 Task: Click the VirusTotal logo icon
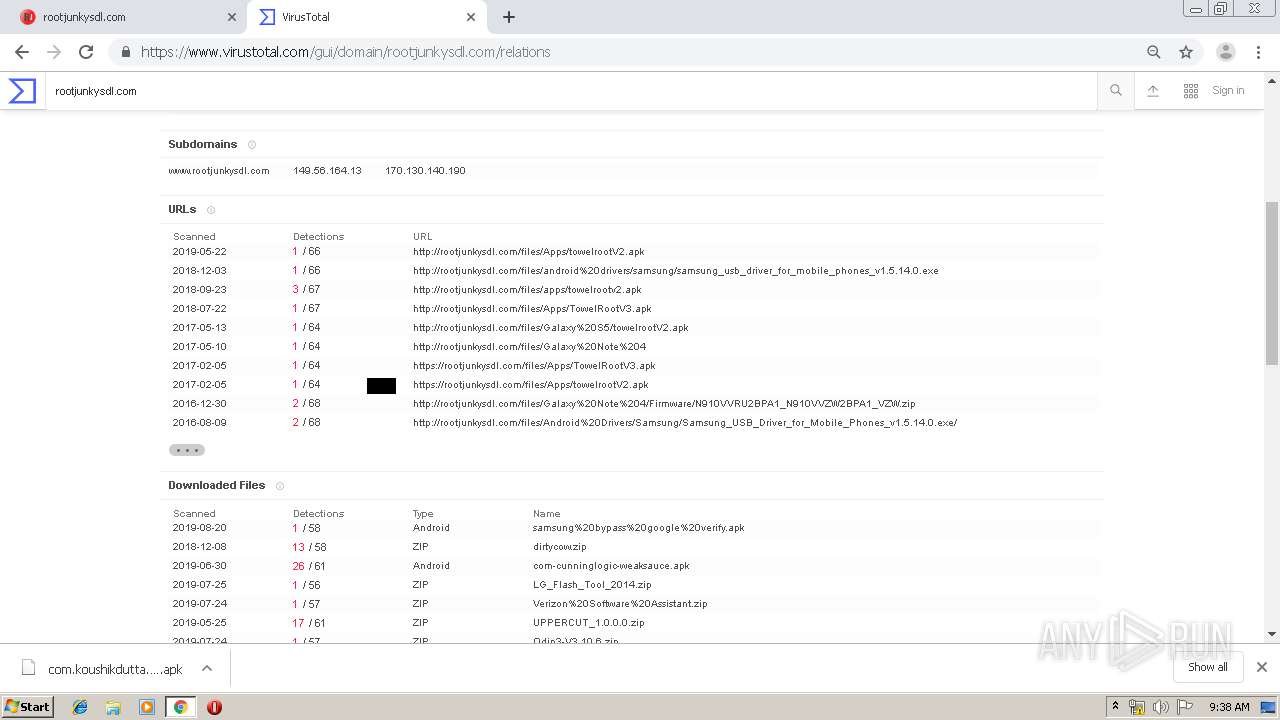pos(22,91)
